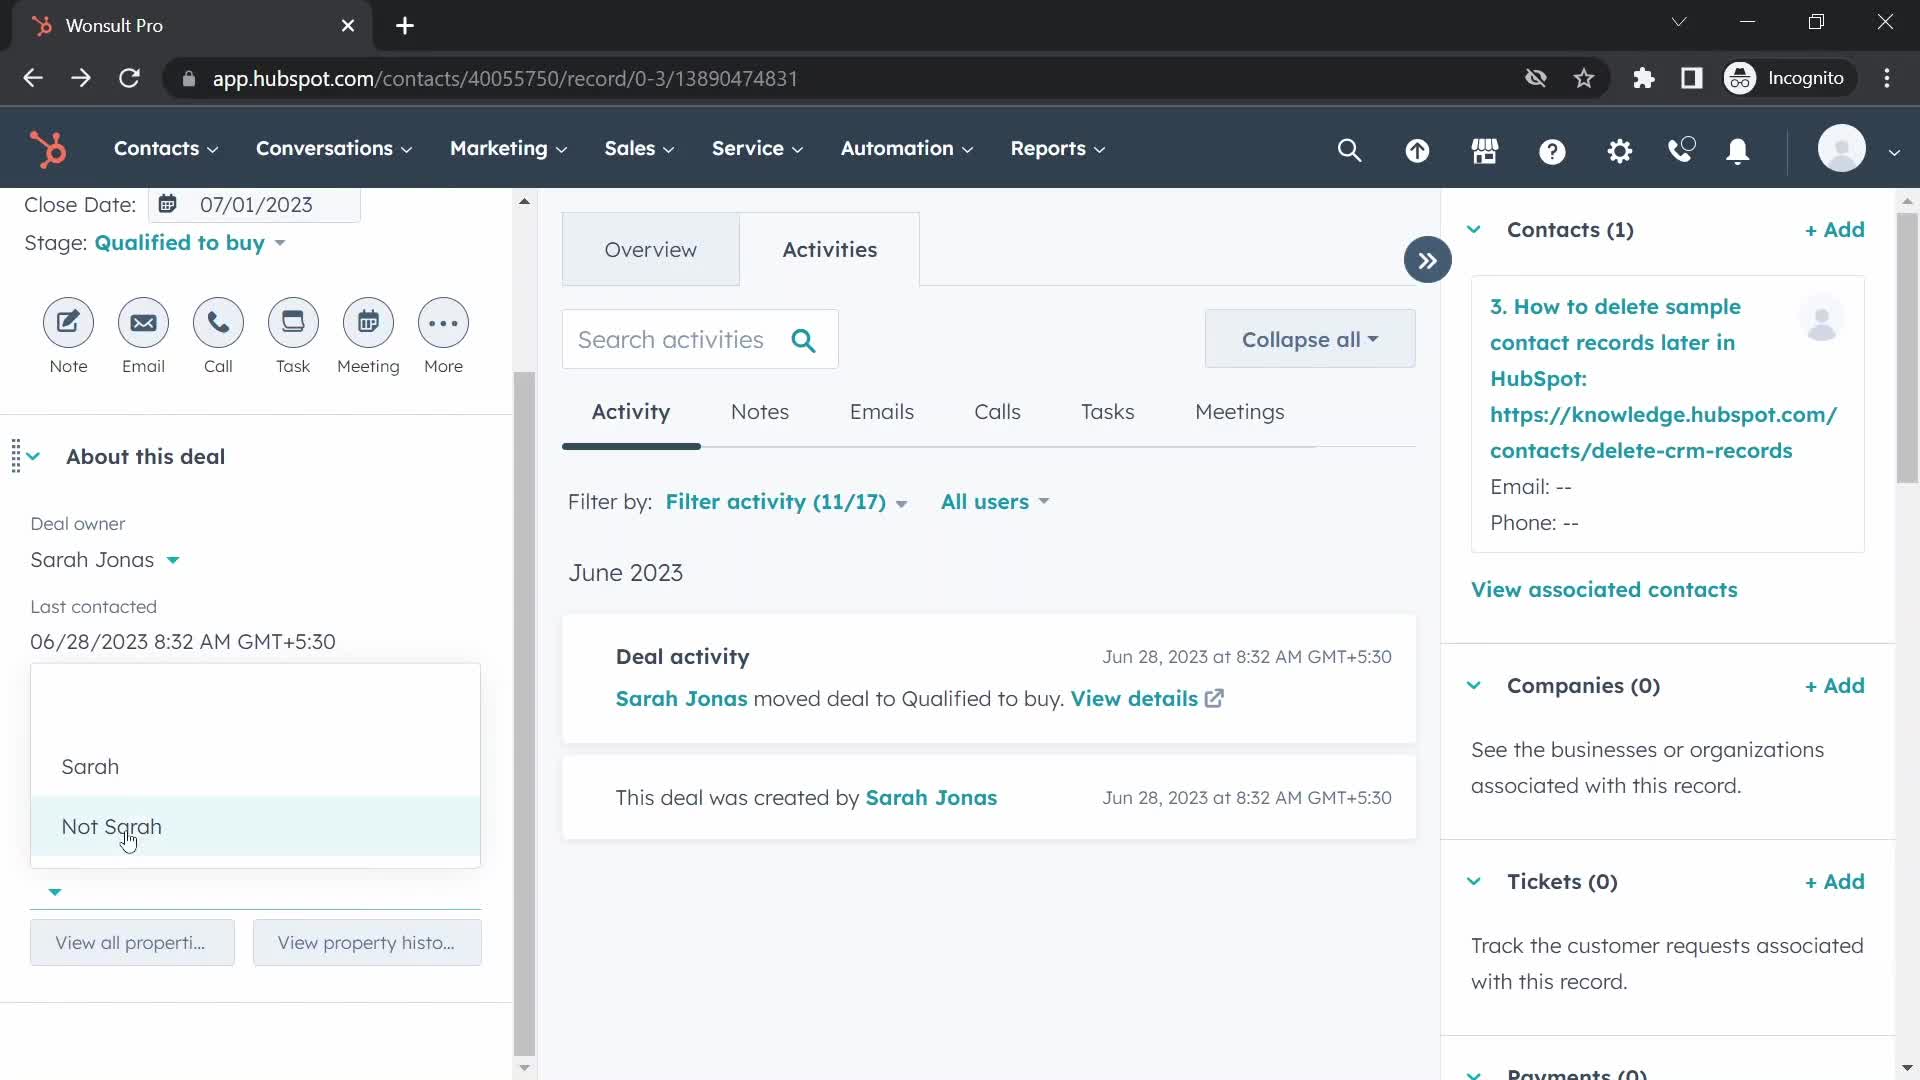Go back with the browser back arrow
Image resolution: width=1920 pixels, height=1080 pixels.
point(33,78)
